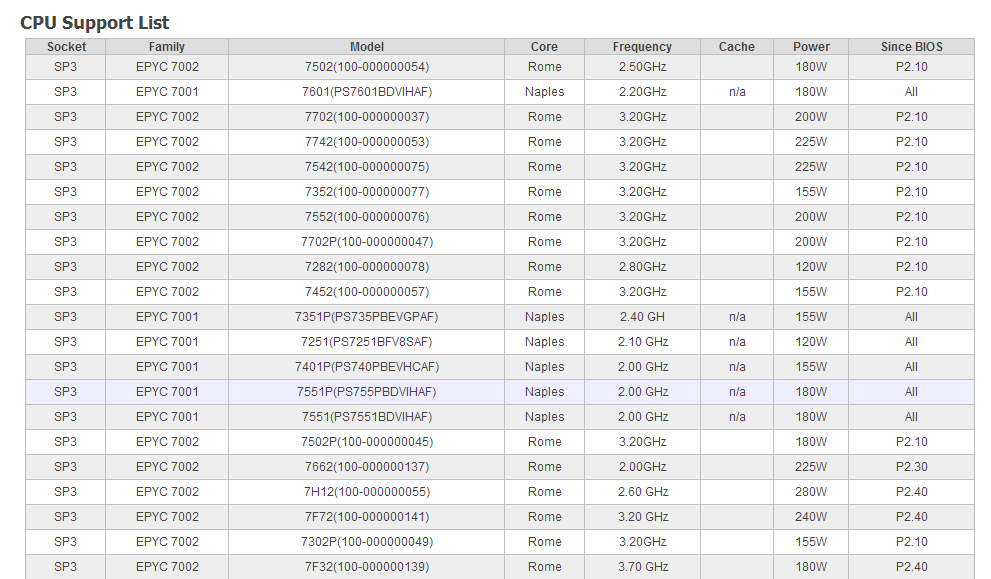Click P2.40 in the 7H12 row
This screenshot has height=579, width=991.
click(911, 492)
